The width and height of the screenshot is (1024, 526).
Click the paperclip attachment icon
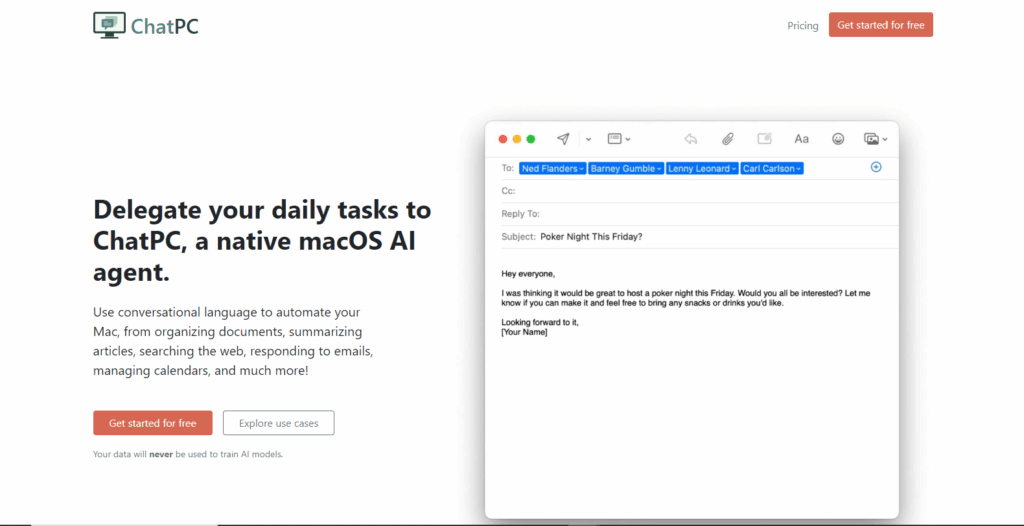[x=728, y=139]
